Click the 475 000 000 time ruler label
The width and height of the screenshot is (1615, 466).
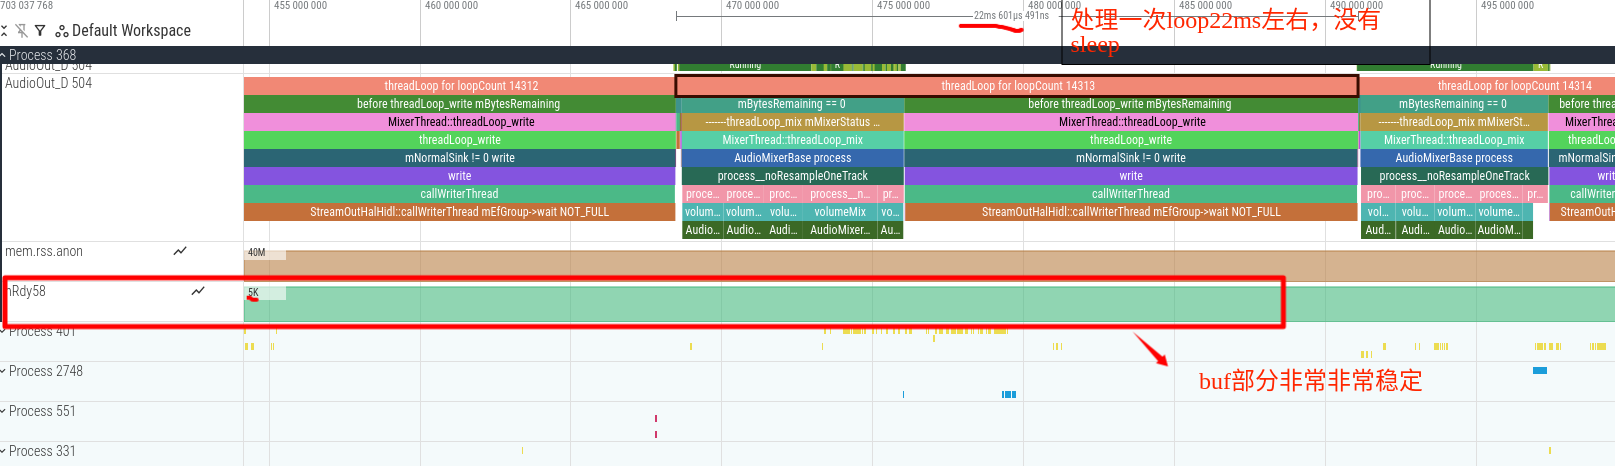(x=904, y=6)
